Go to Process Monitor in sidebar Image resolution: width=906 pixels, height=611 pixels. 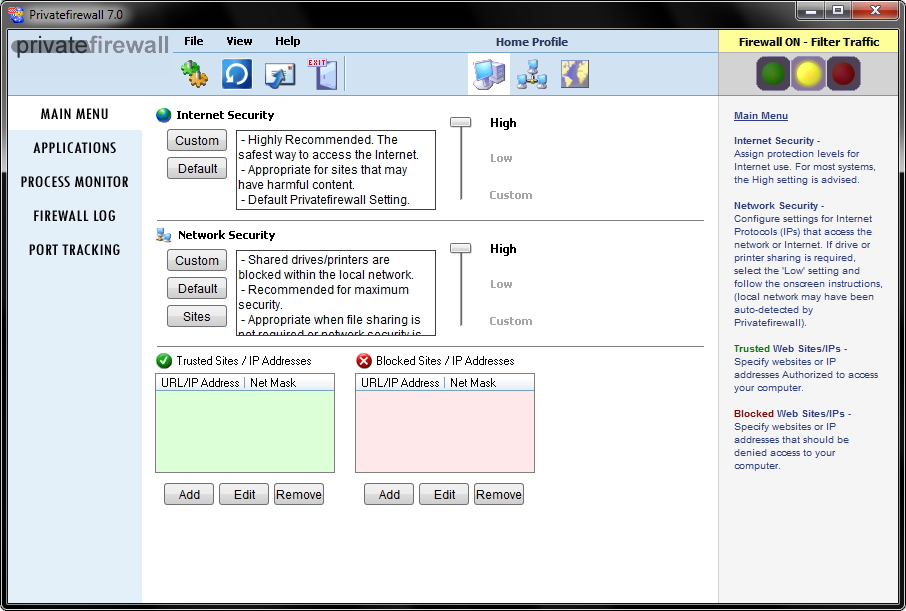pos(75,182)
